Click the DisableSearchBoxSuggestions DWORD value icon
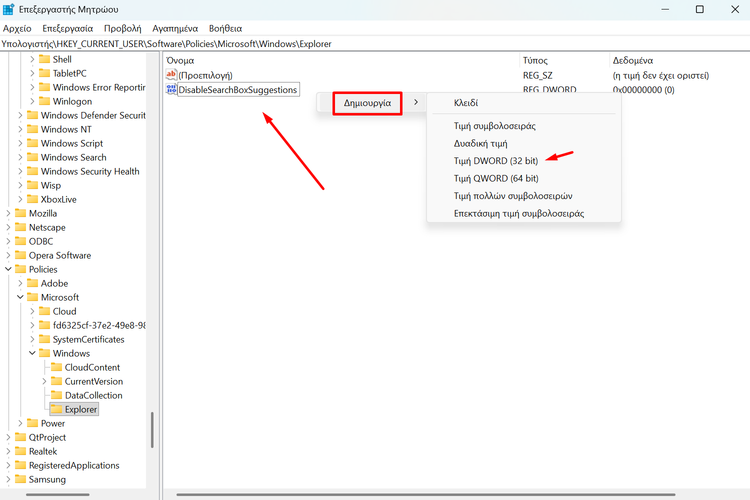This screenshot has width=750, height=500. [171, 90]
